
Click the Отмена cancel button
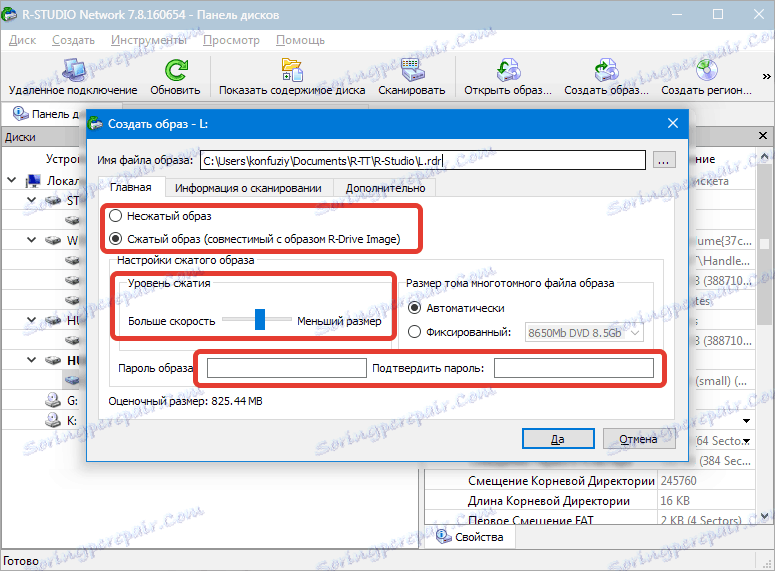(x=639, y=439)
